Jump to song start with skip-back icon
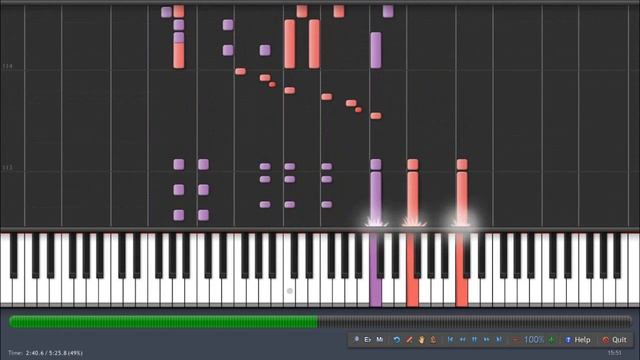640x360 pixels. point(450,340)
